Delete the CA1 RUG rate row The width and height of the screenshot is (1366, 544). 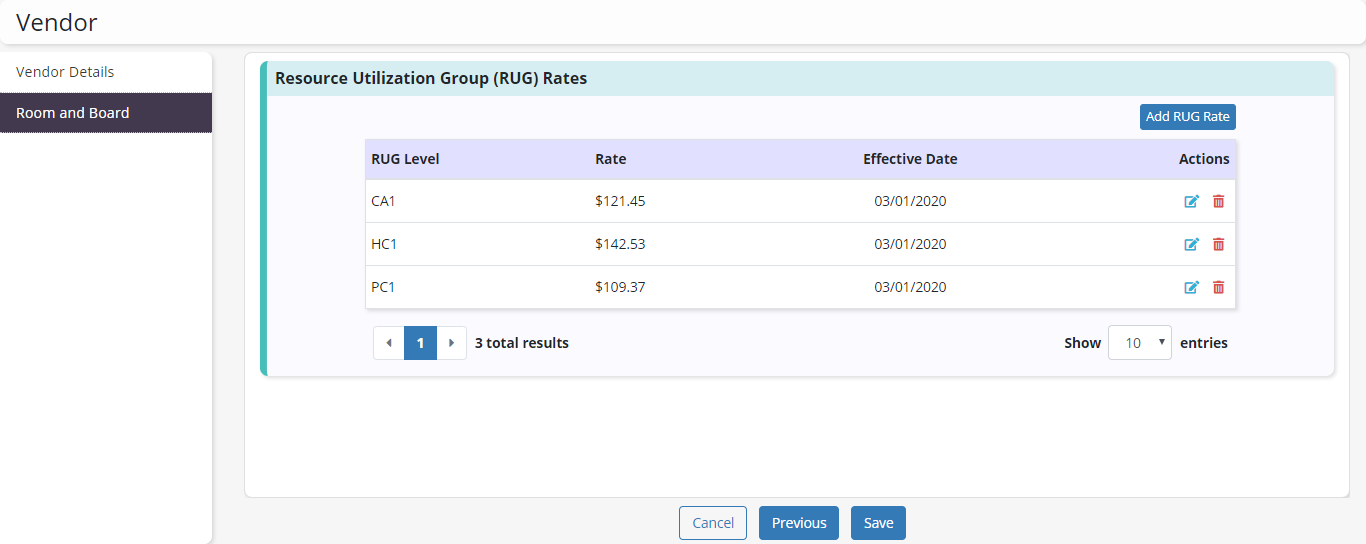(1218, 201)
